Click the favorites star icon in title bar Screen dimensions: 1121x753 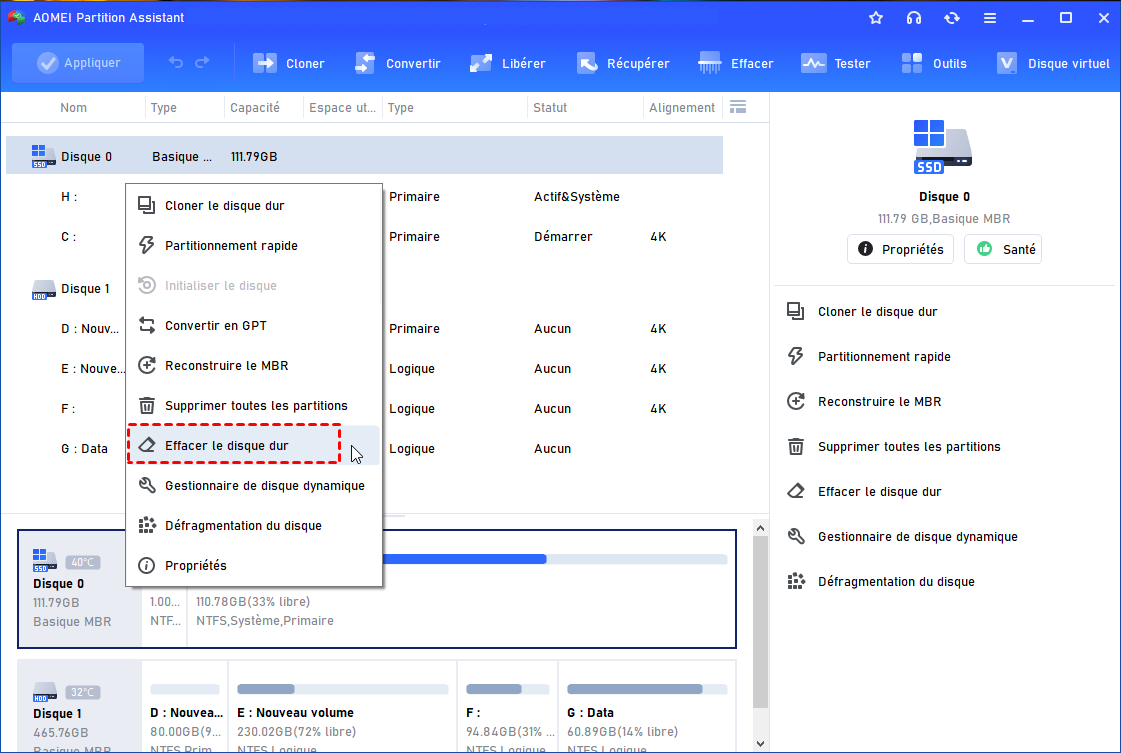876,18
